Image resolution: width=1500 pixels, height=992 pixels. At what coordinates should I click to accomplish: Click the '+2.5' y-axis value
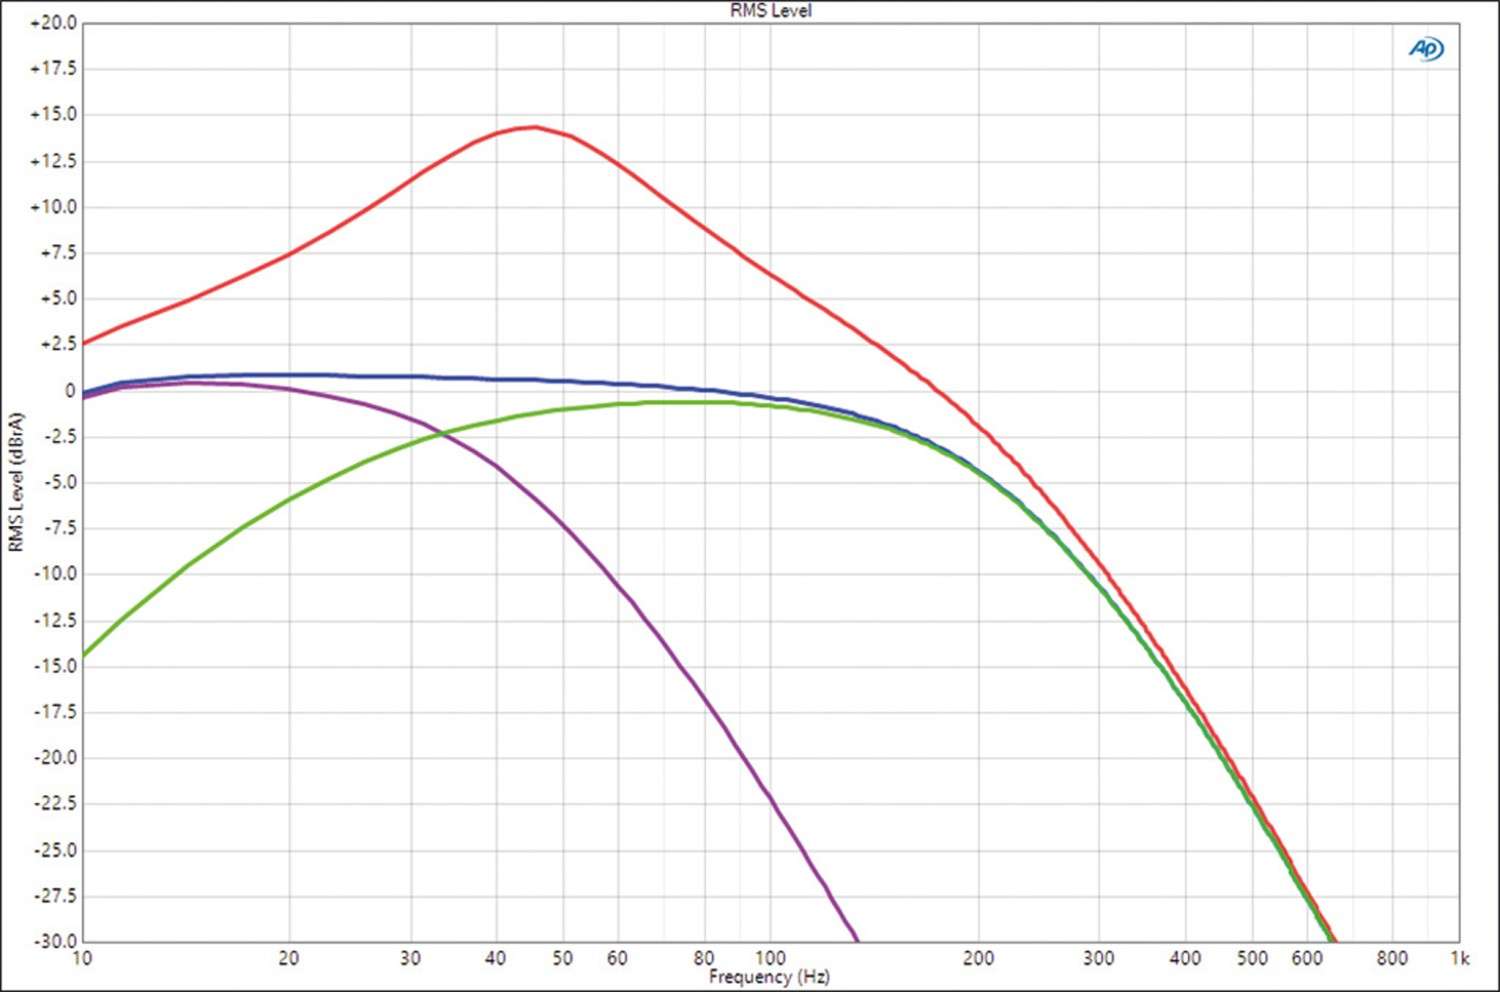point(58,344)
